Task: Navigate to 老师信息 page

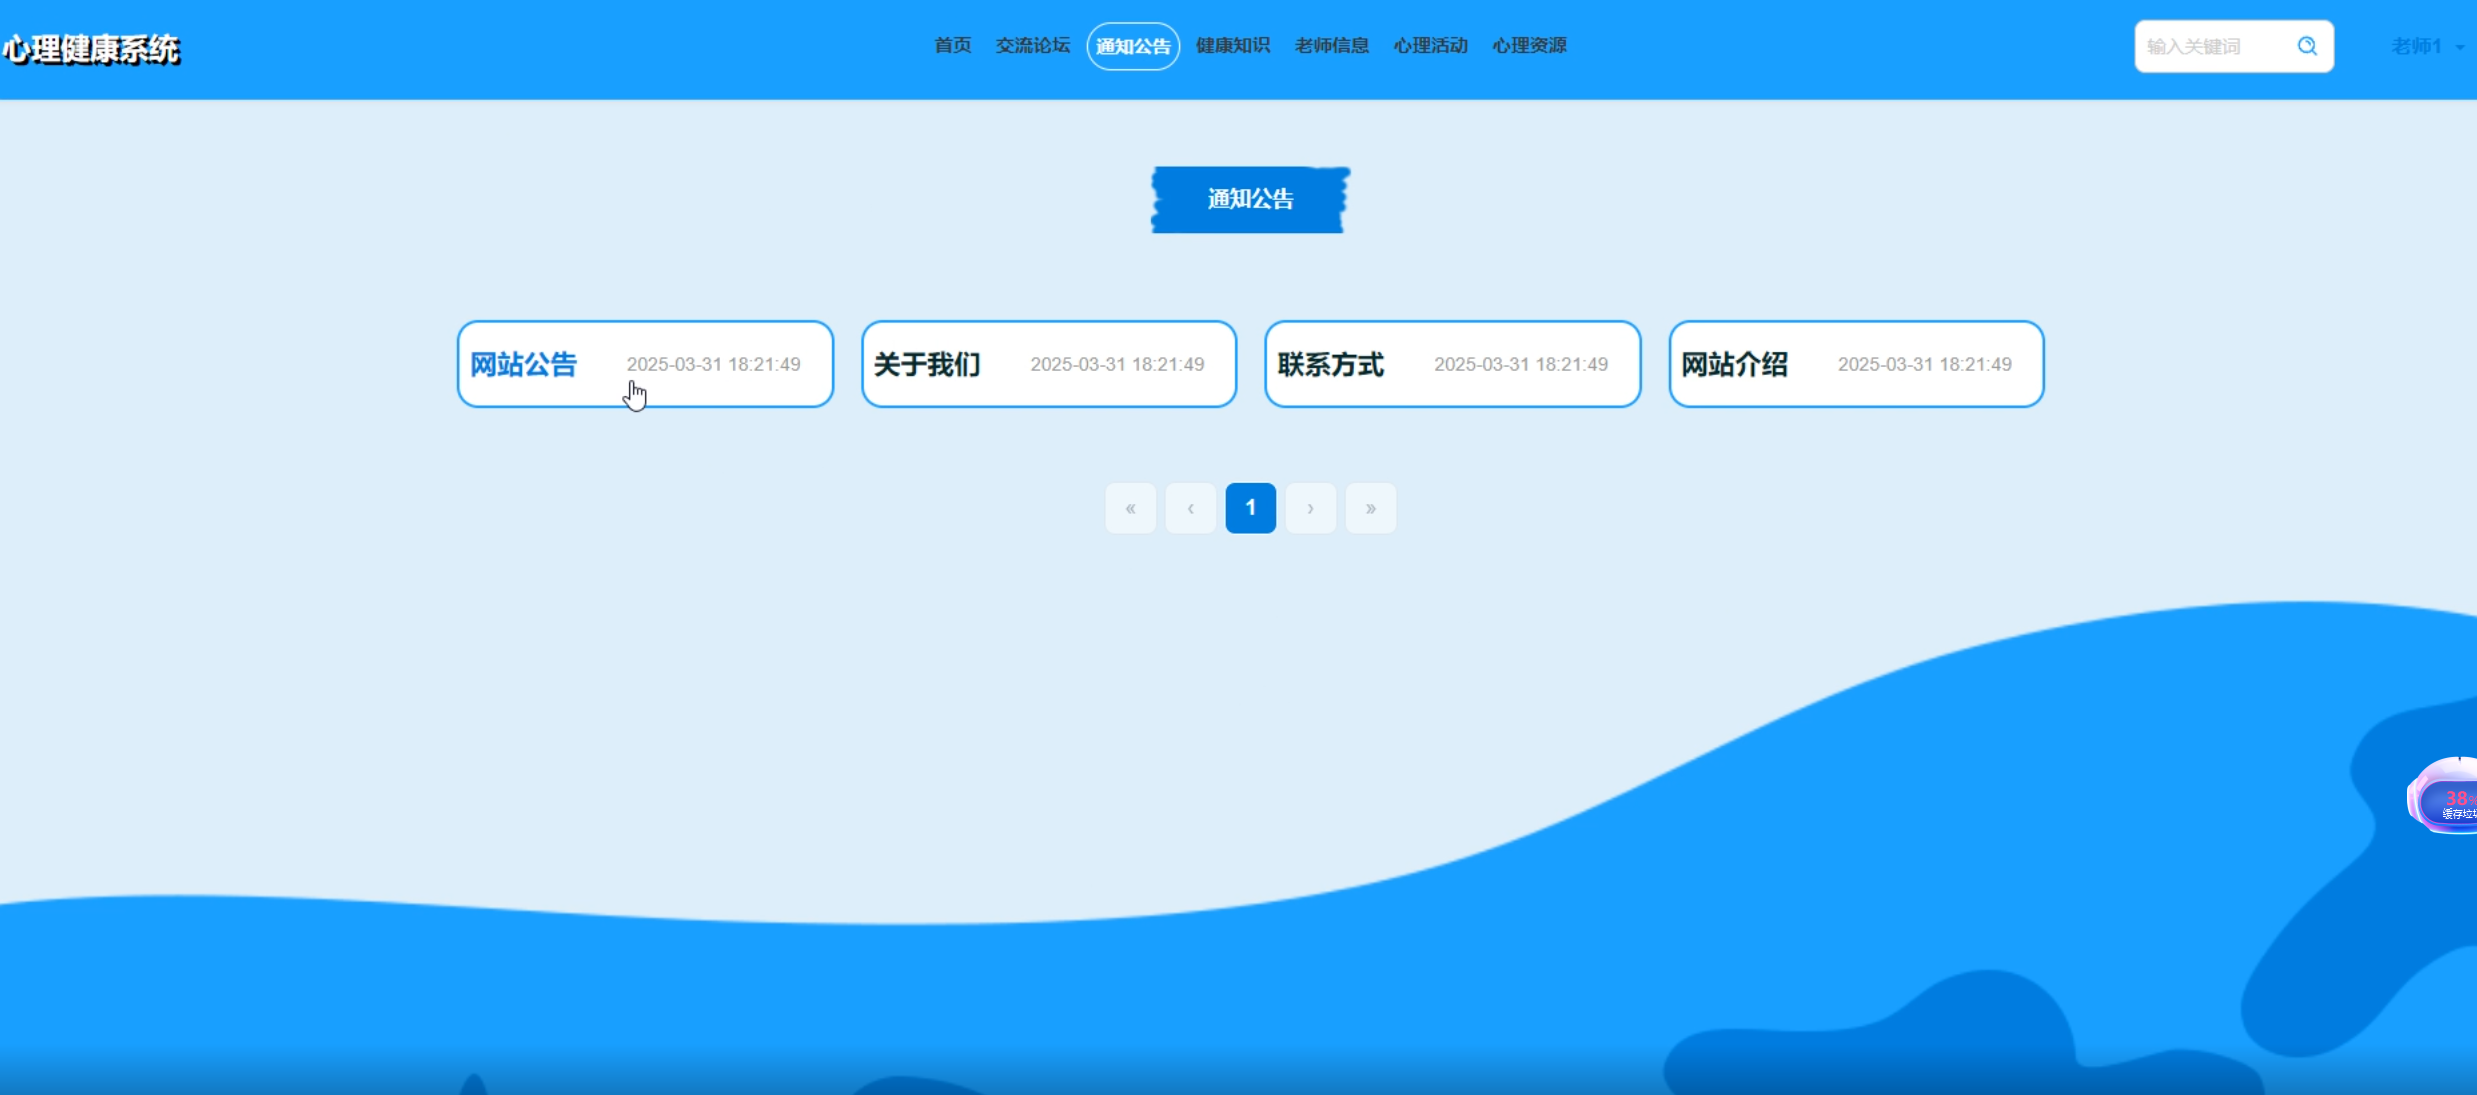Action: coord(1331,46)
